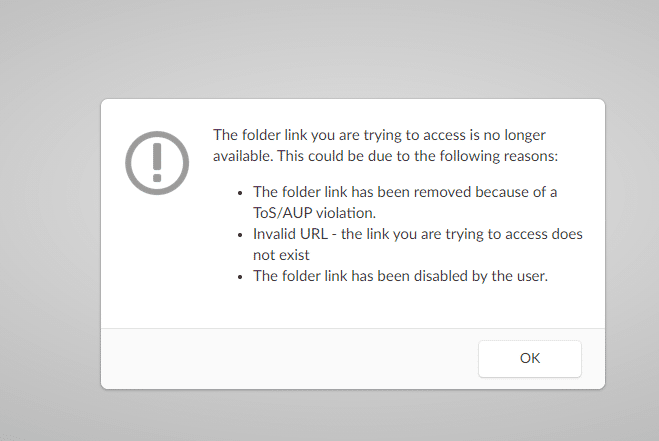Click empty white space below the warning icon
The height and width of the screenshot is (441, 659).
157,260
